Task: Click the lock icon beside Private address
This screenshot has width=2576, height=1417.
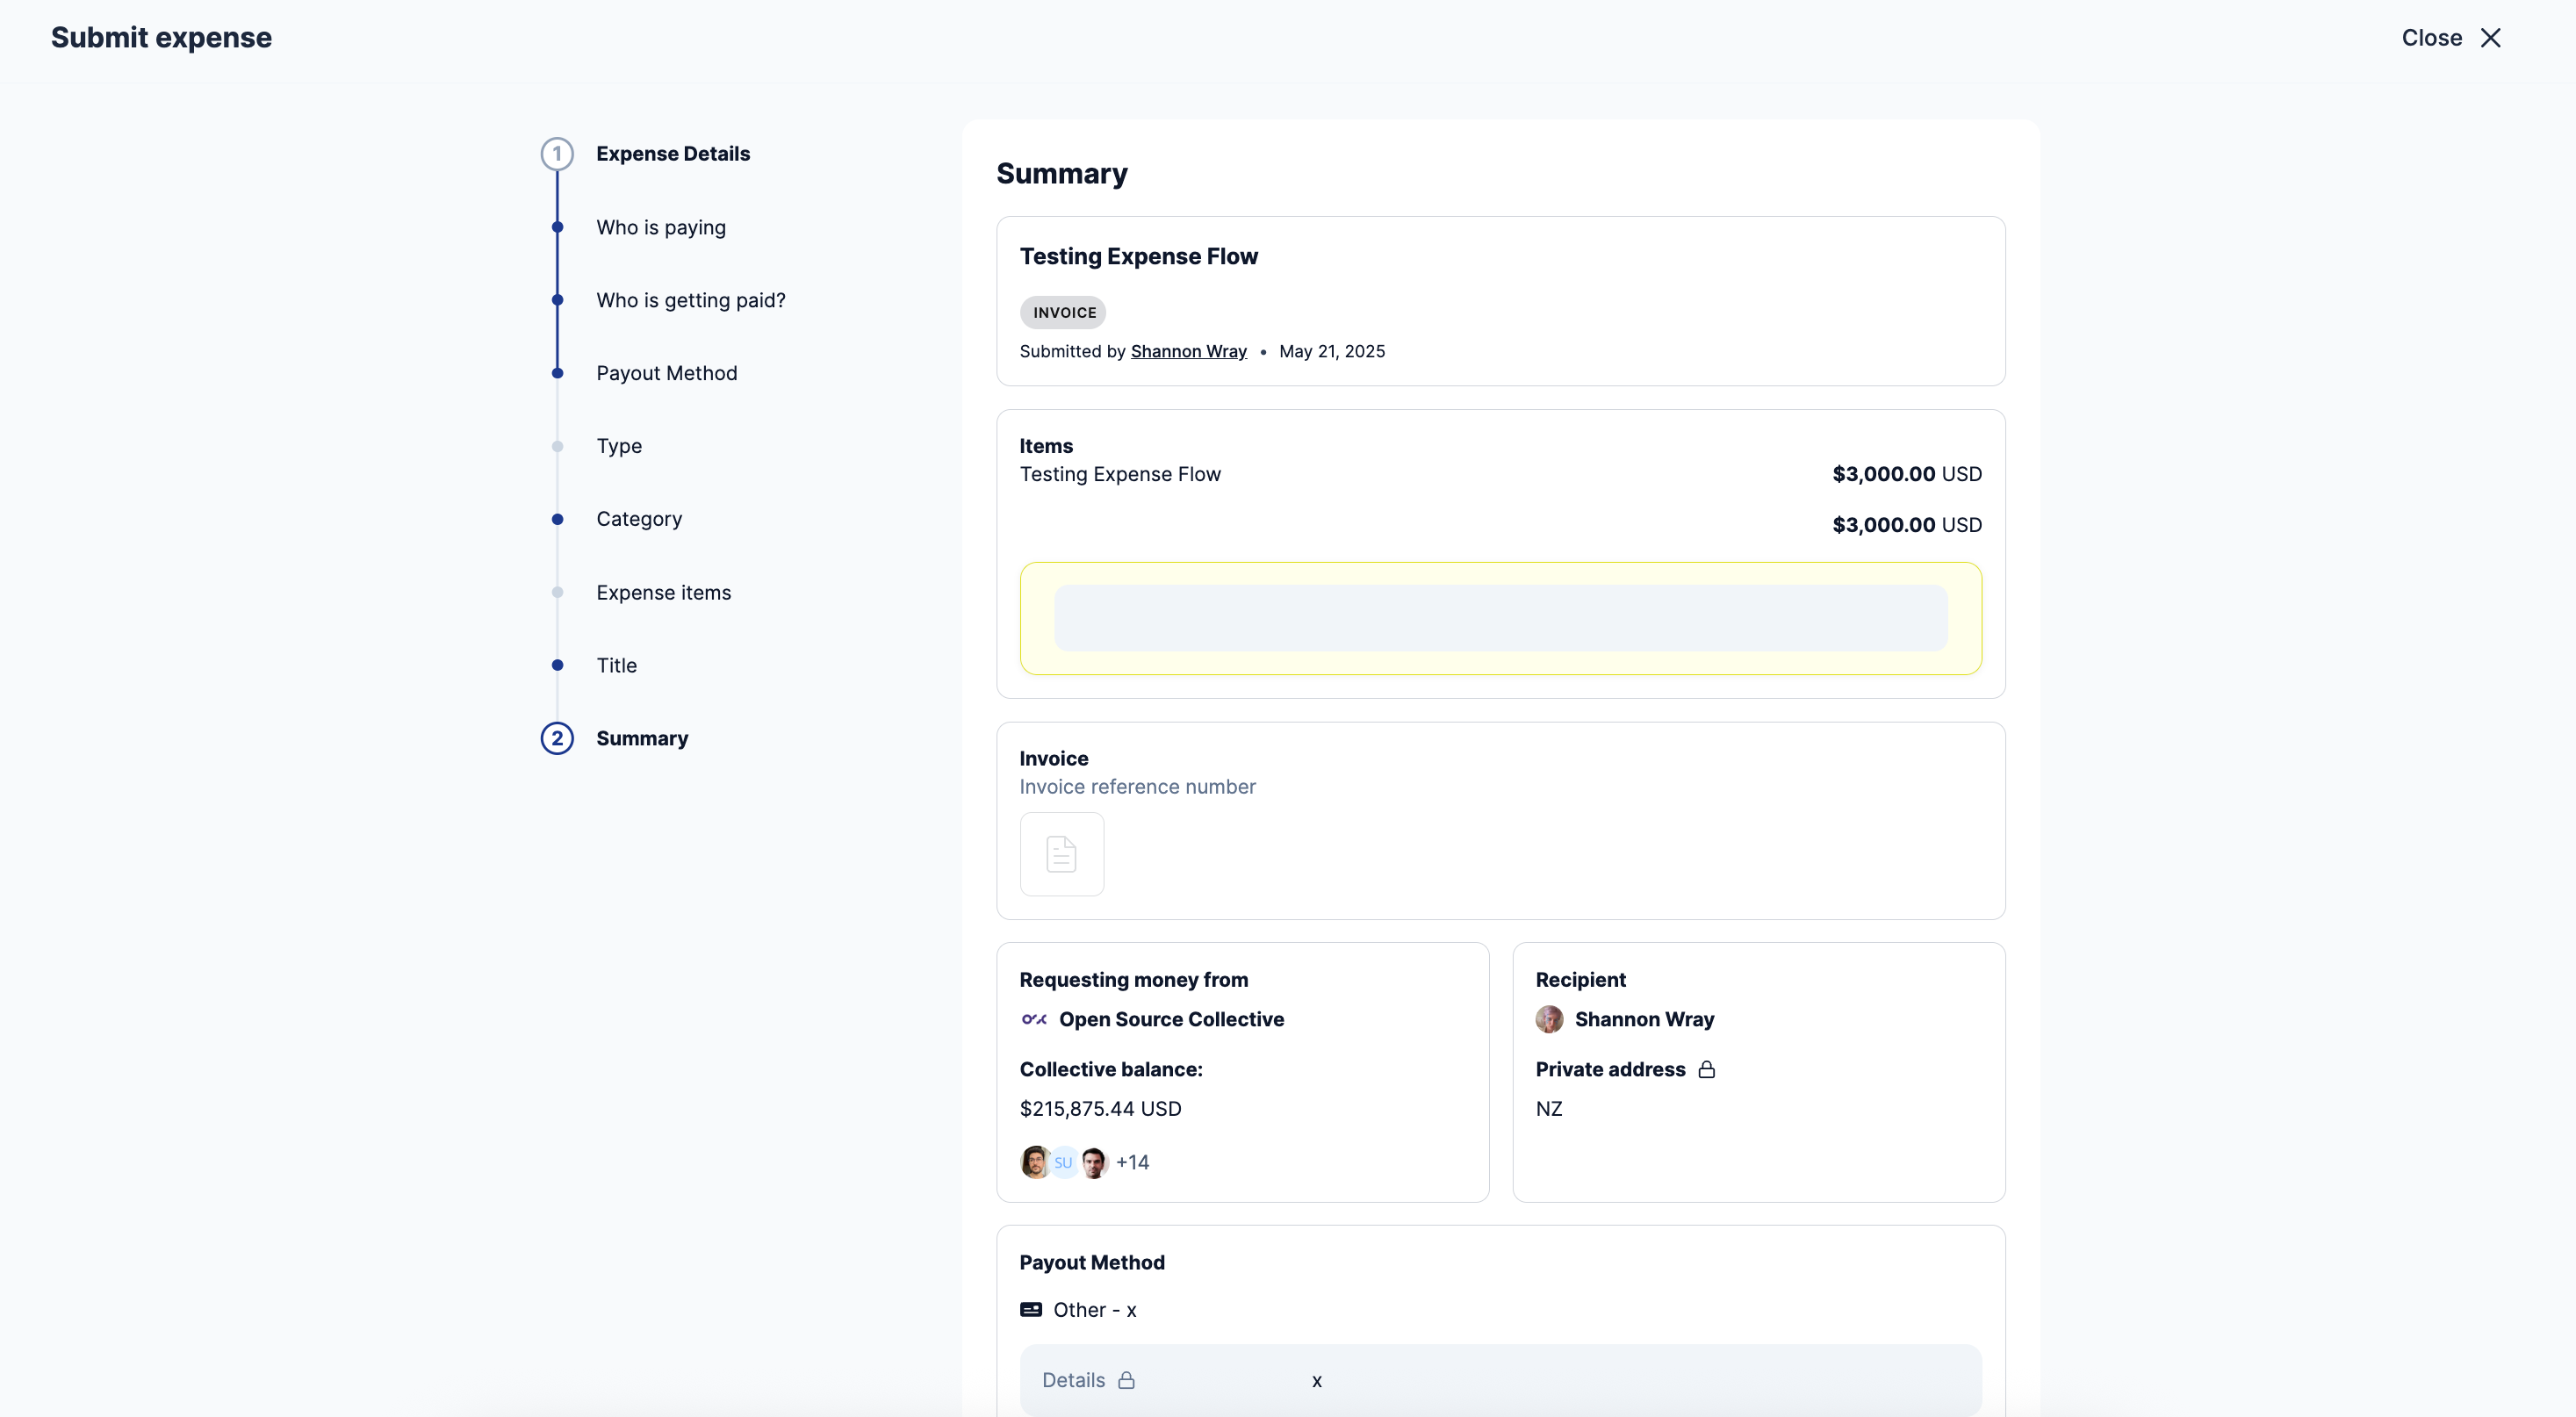Action: (x=1707, y=1069)
